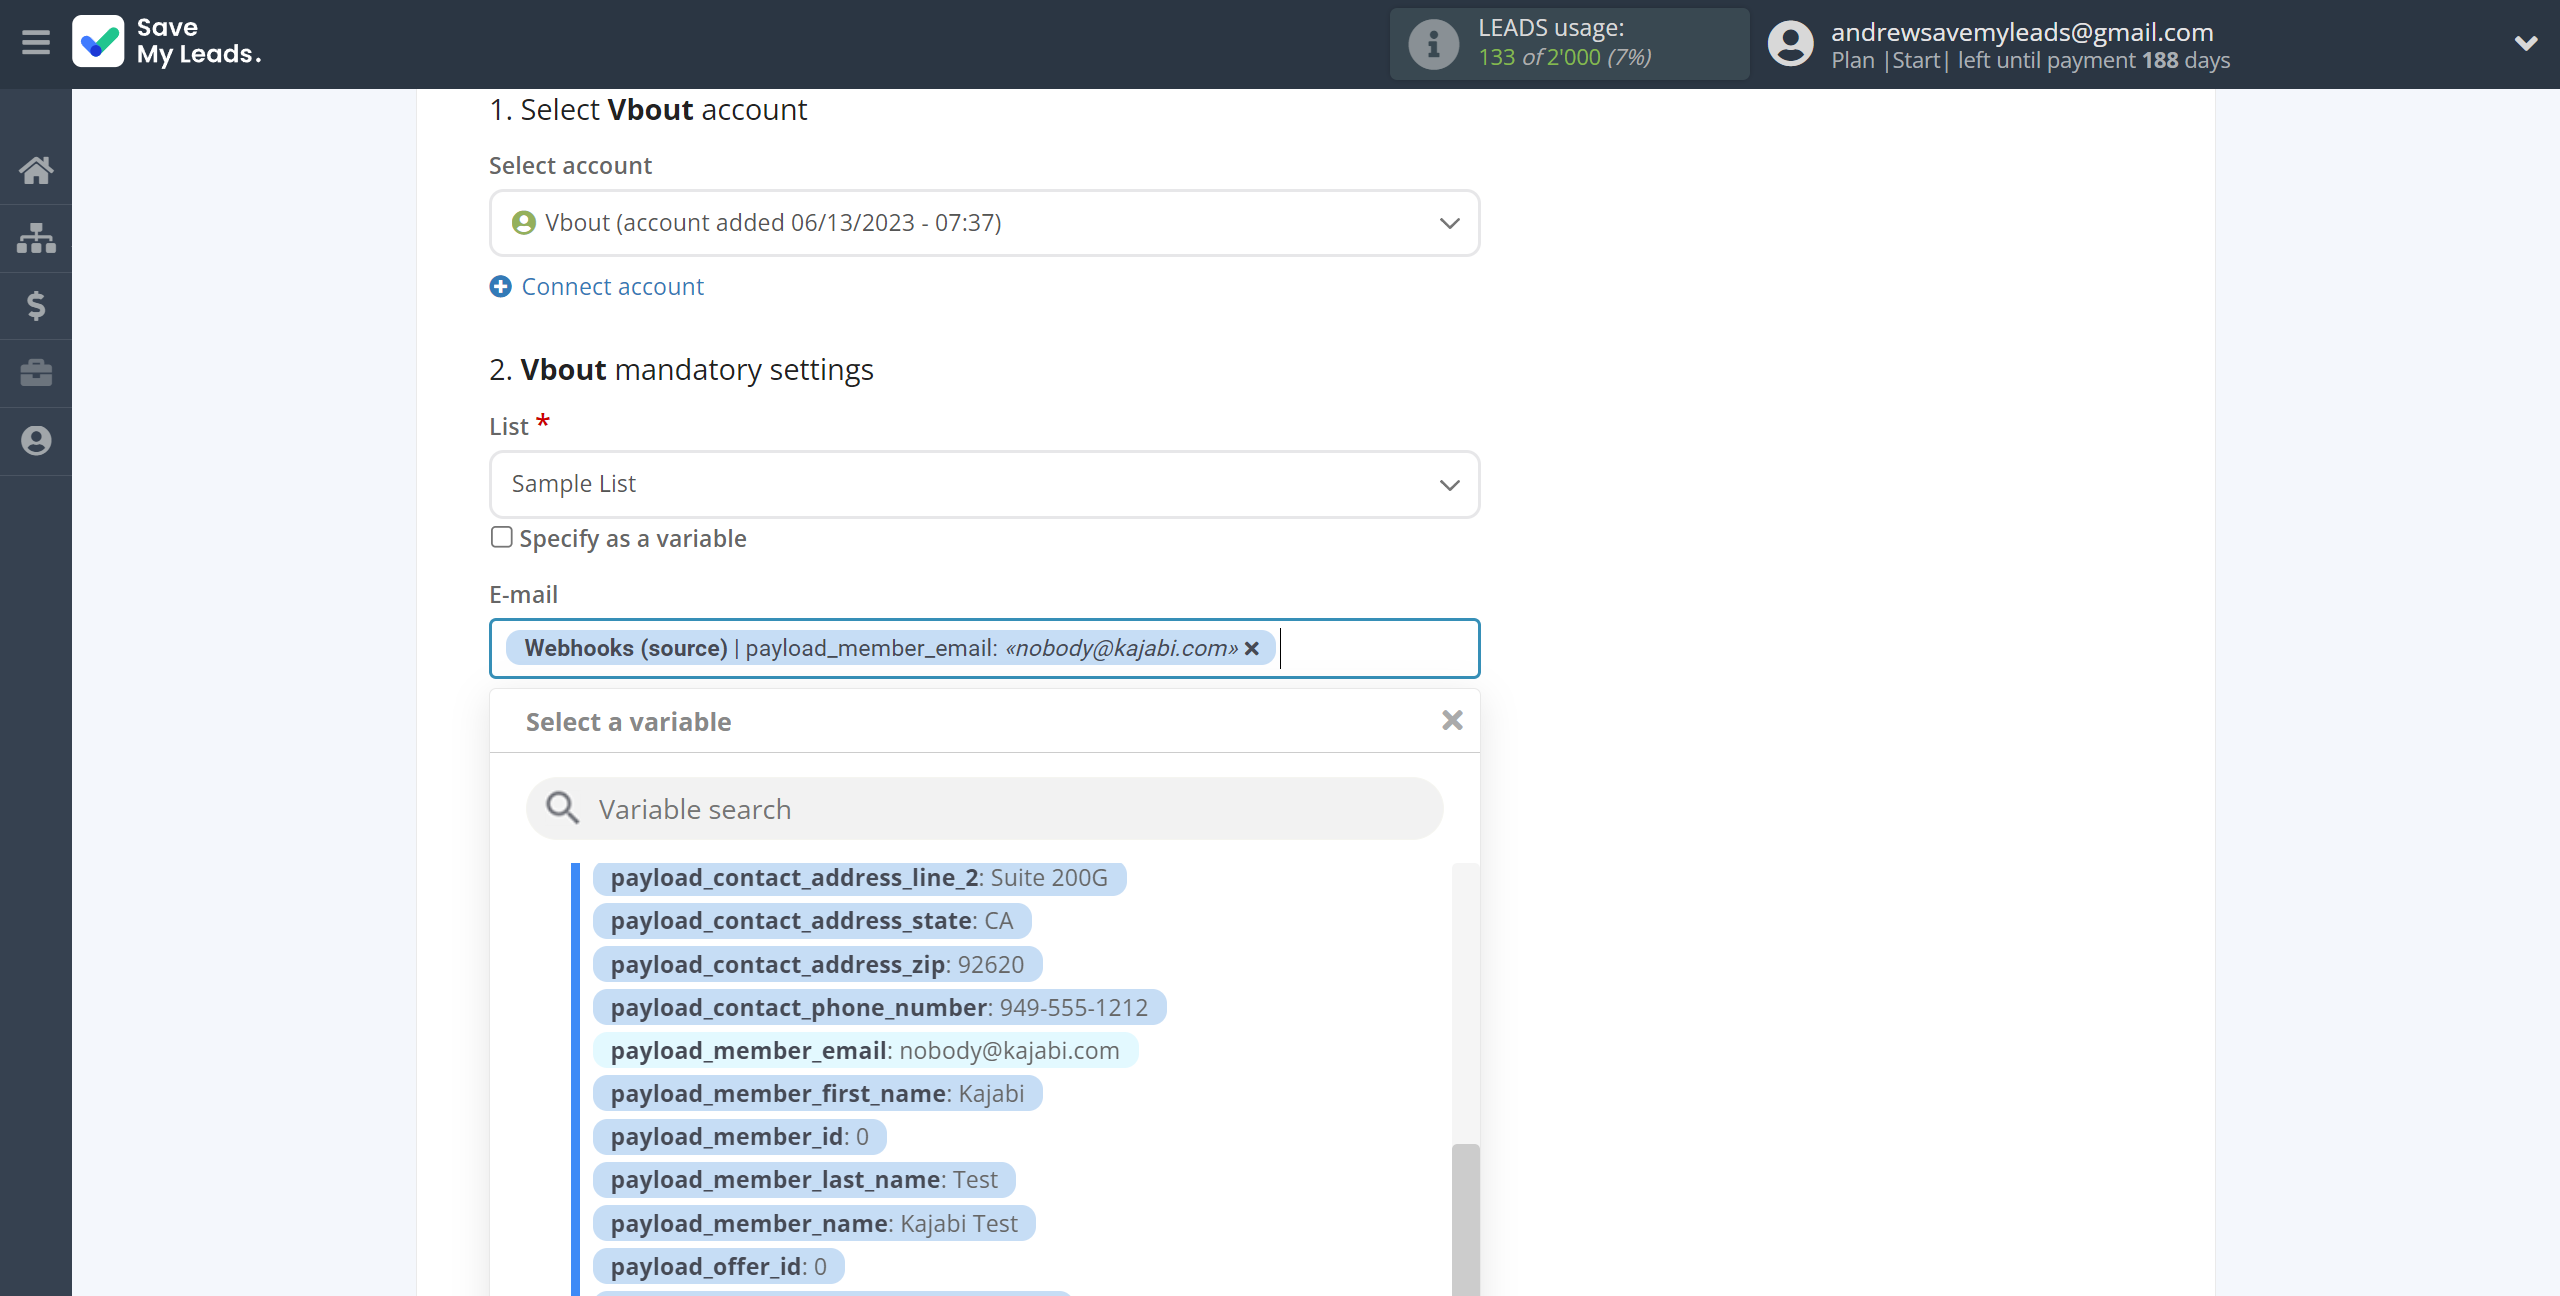Screen dimensions: 2560x1296
Task: Click the LEADS usage info icon
Action: (x=1433, y=44)
